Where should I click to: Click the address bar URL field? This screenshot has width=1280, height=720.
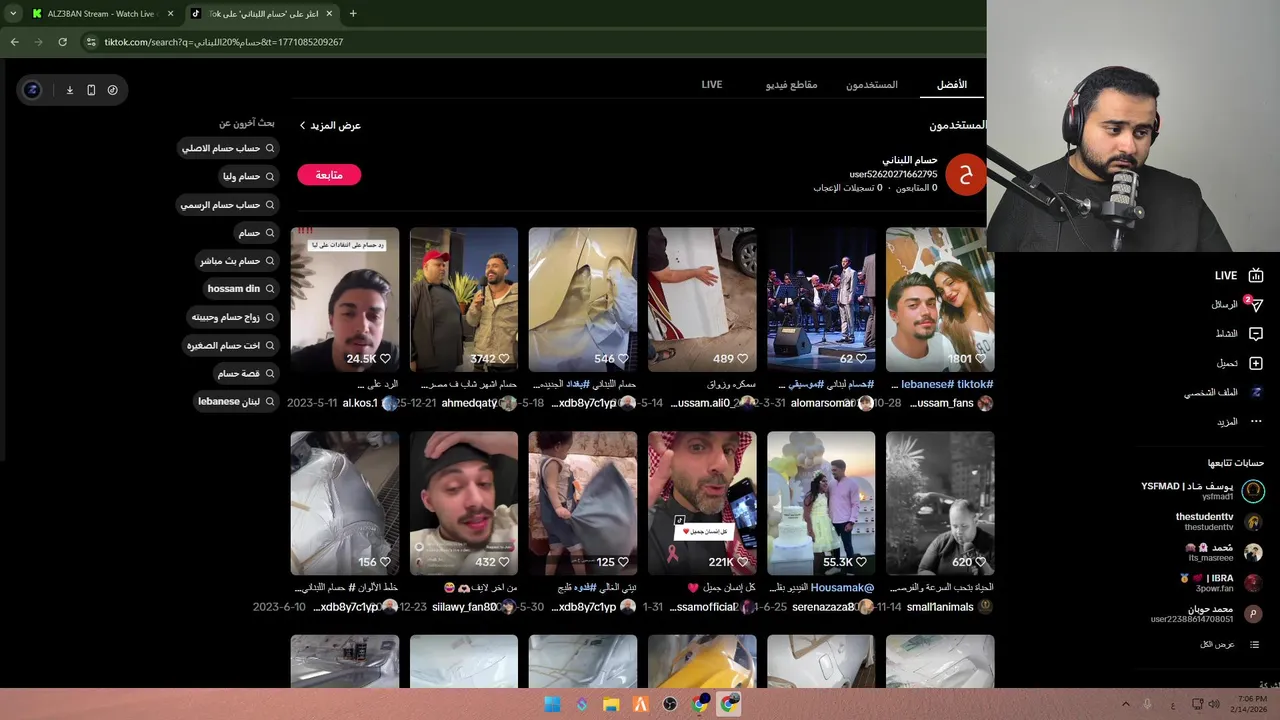point(530,42)
